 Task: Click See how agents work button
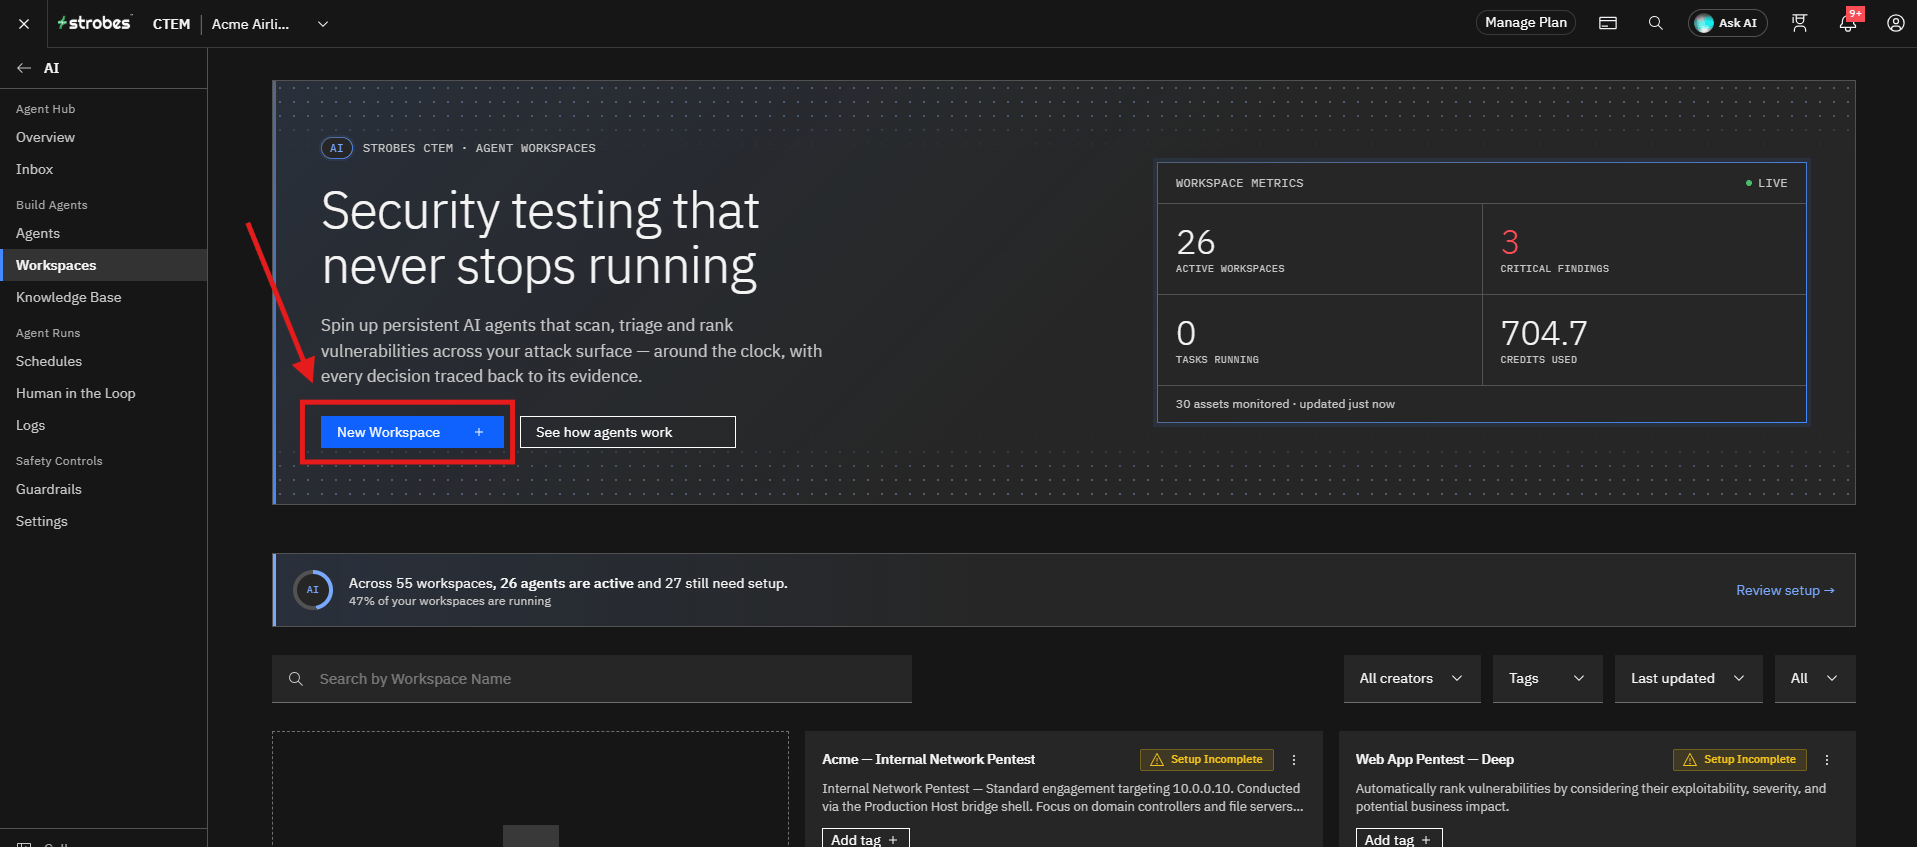(628, 432)
